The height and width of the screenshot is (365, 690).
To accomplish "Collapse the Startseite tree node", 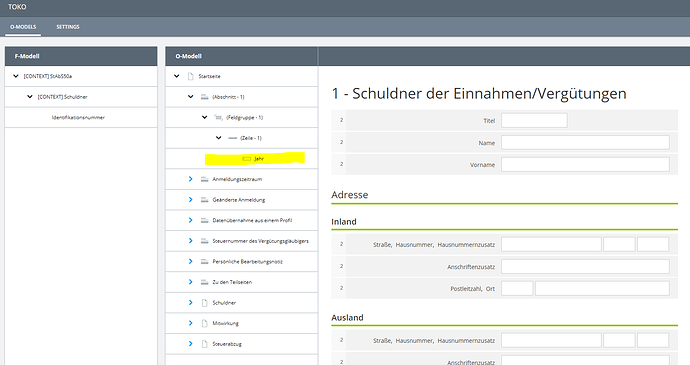I will (176, 76).
